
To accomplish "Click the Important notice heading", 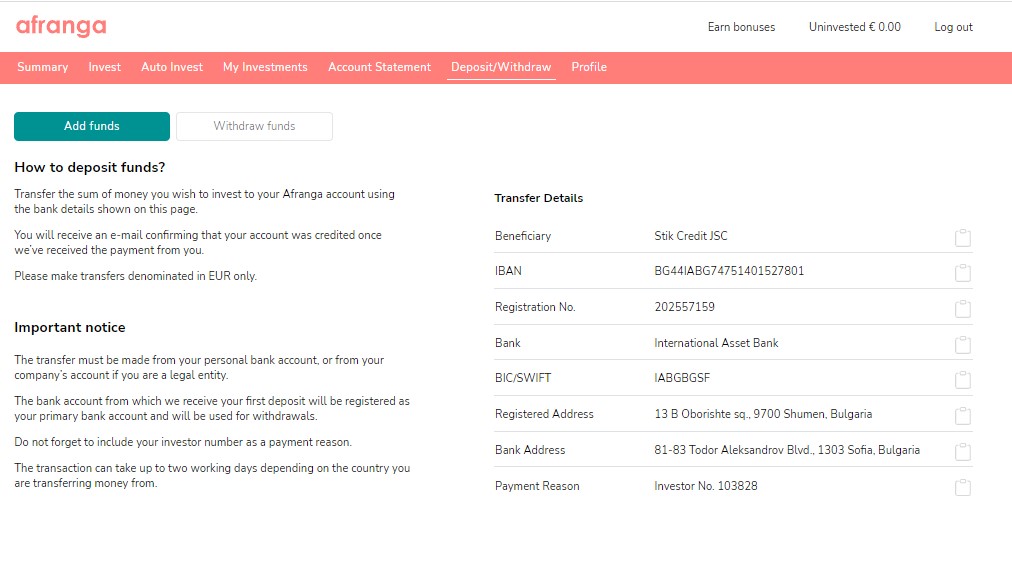I will click(x=70, y=328).
